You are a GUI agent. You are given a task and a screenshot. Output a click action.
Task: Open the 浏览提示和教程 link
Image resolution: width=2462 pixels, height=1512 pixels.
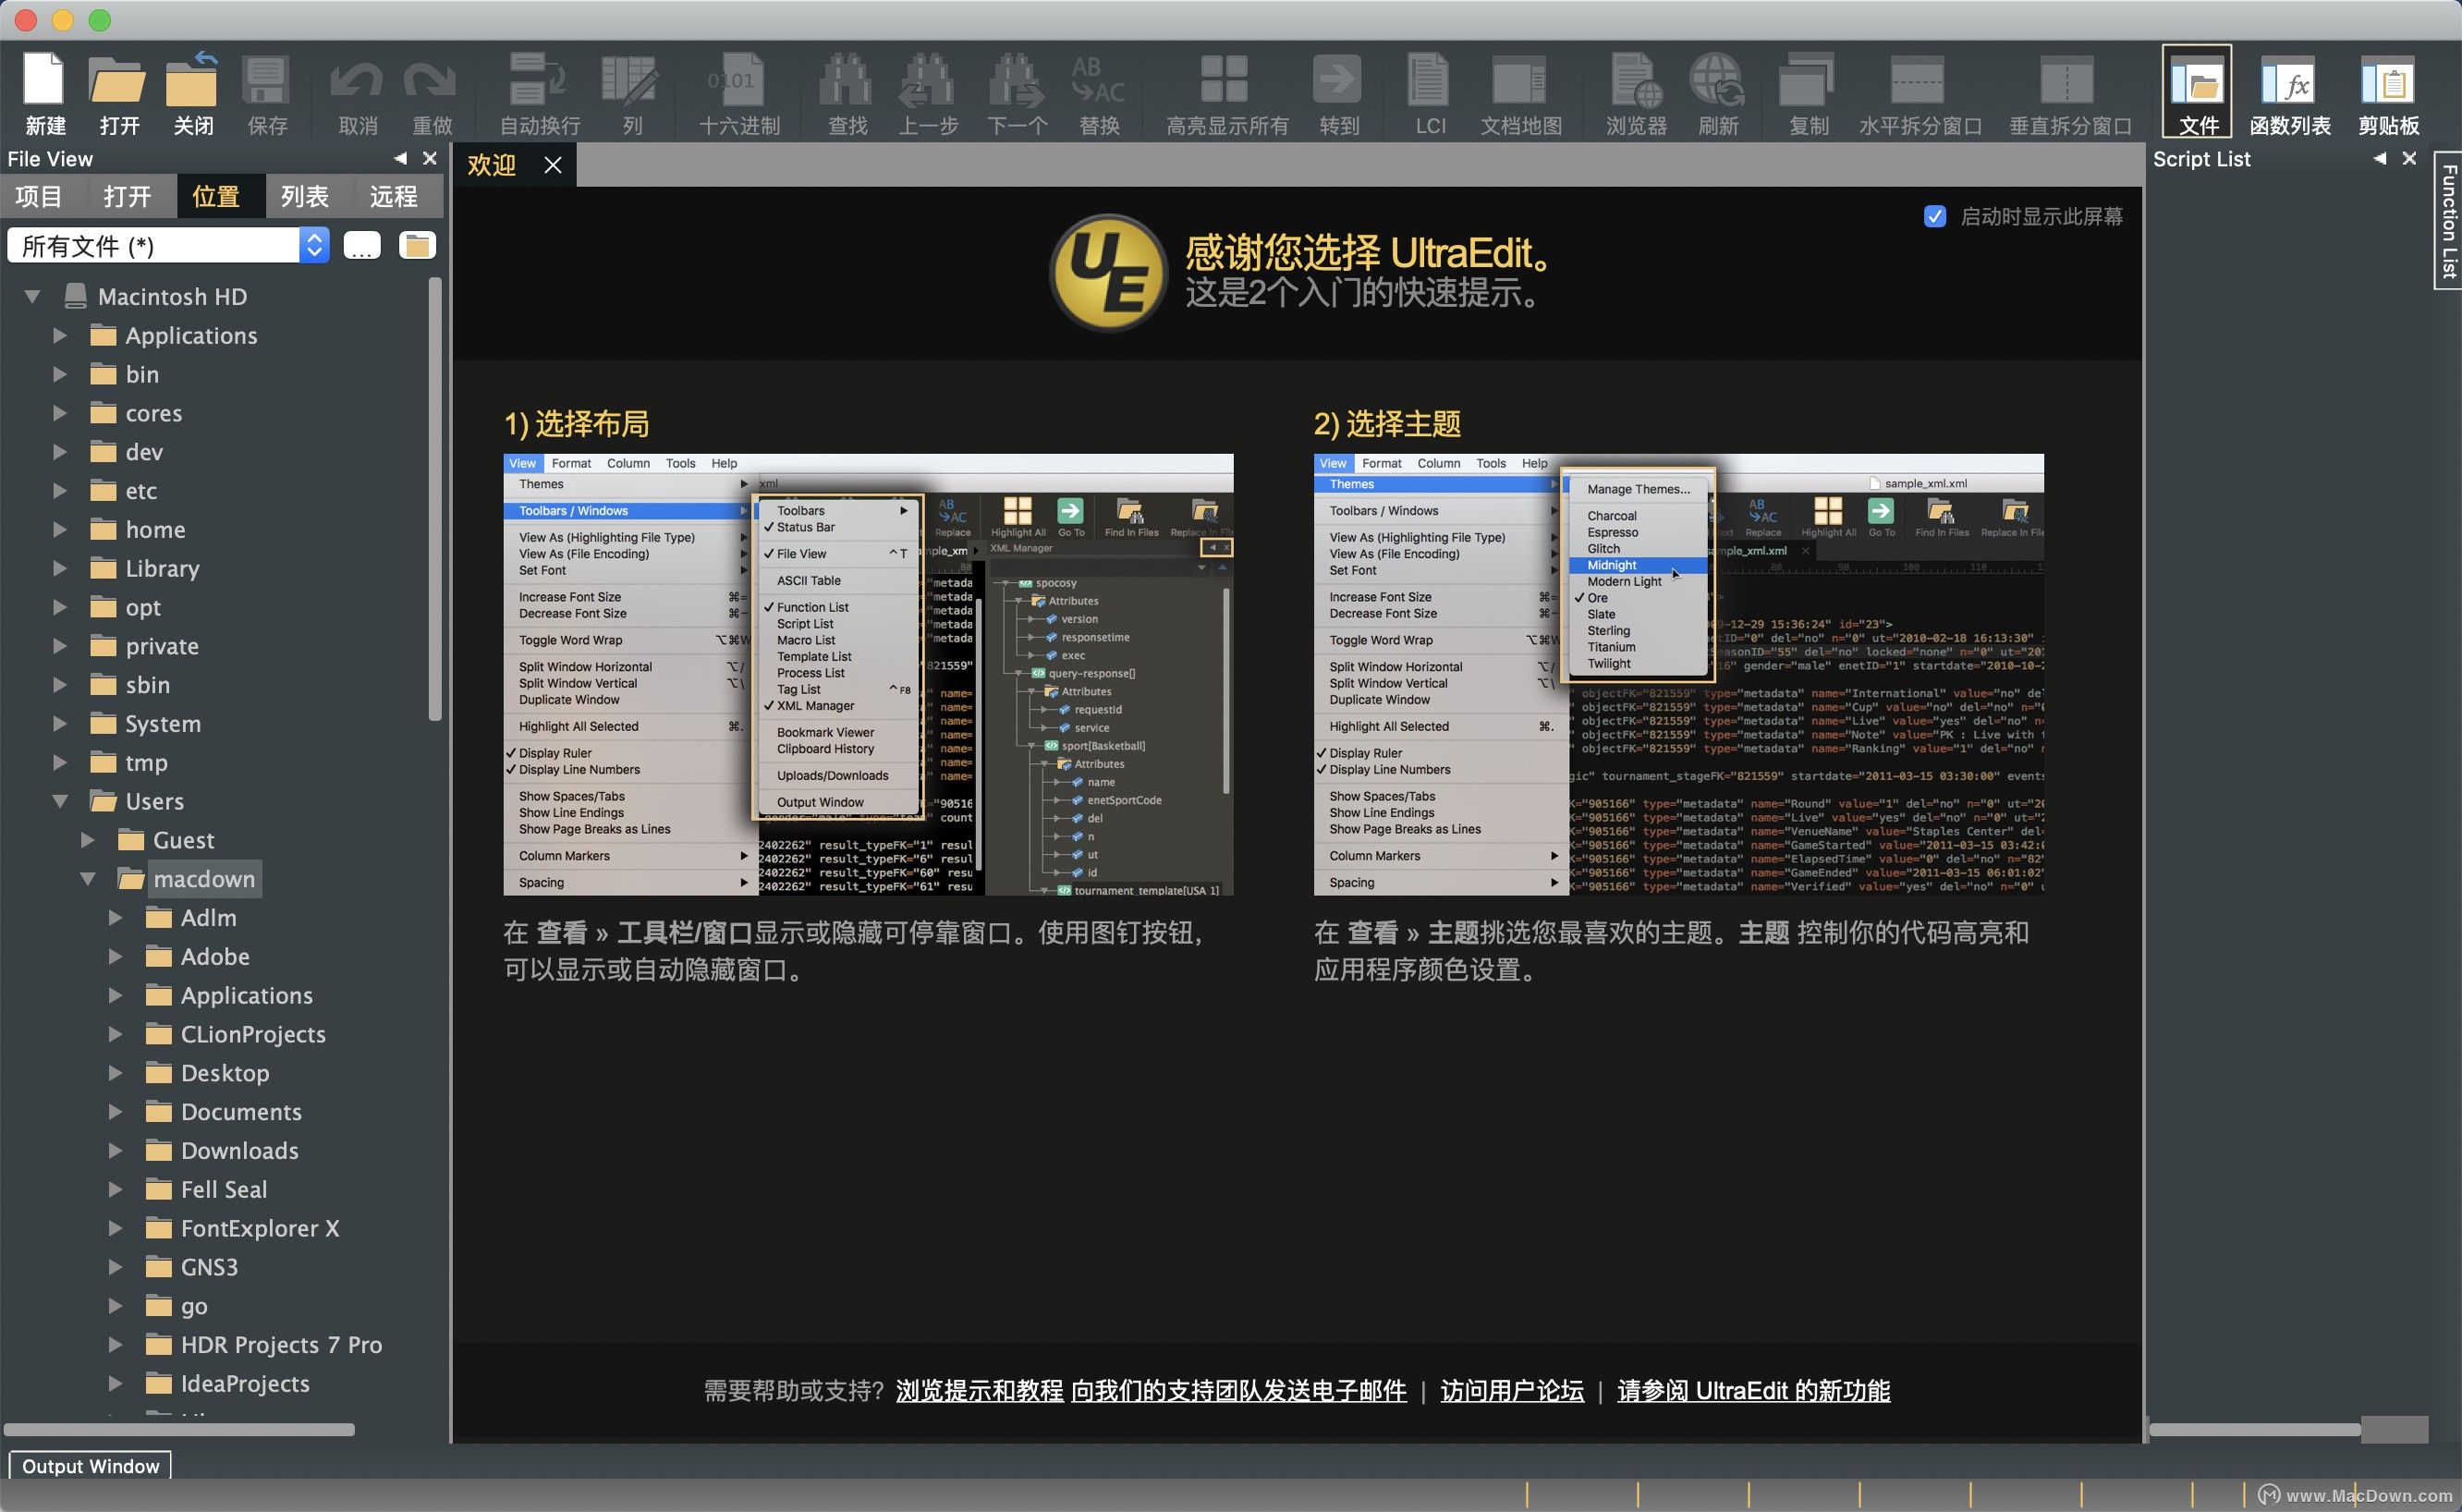pyautogui.click(x=979, y=1390)
